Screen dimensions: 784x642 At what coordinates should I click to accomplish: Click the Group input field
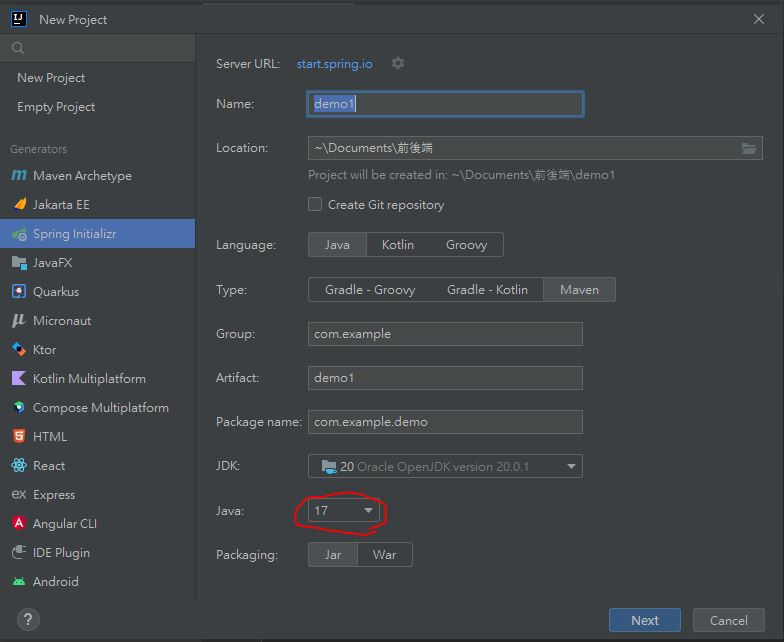(x=445, y=334)
